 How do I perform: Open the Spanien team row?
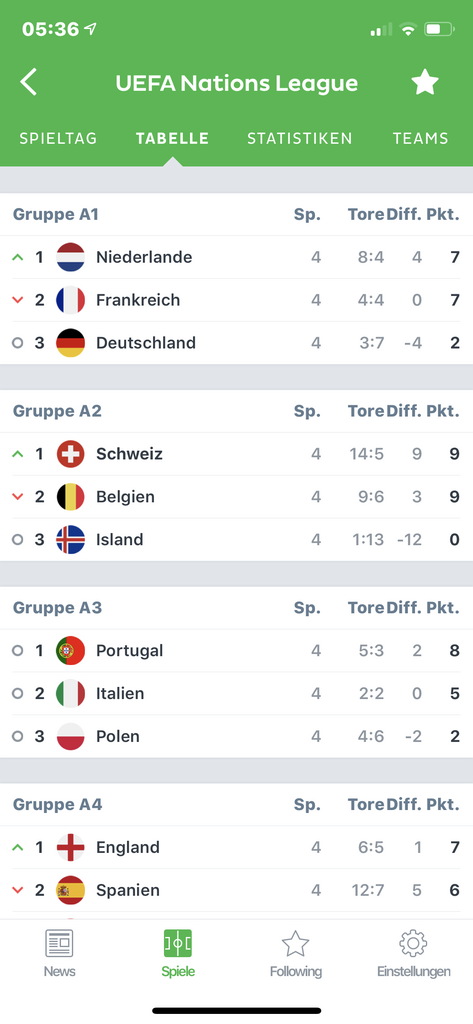236,890
